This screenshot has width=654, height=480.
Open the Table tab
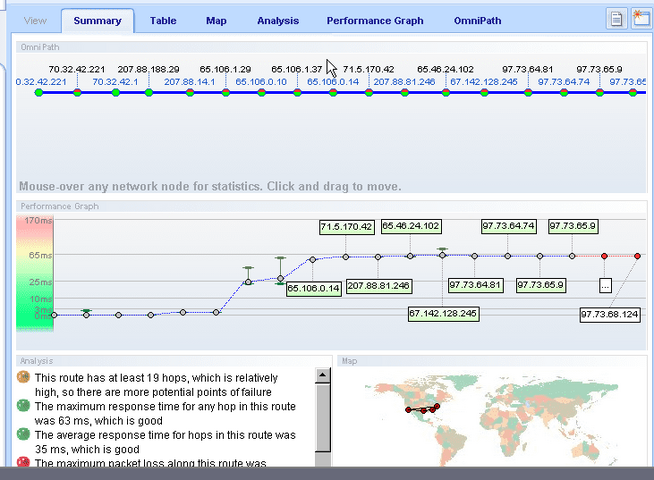(163, 21)
